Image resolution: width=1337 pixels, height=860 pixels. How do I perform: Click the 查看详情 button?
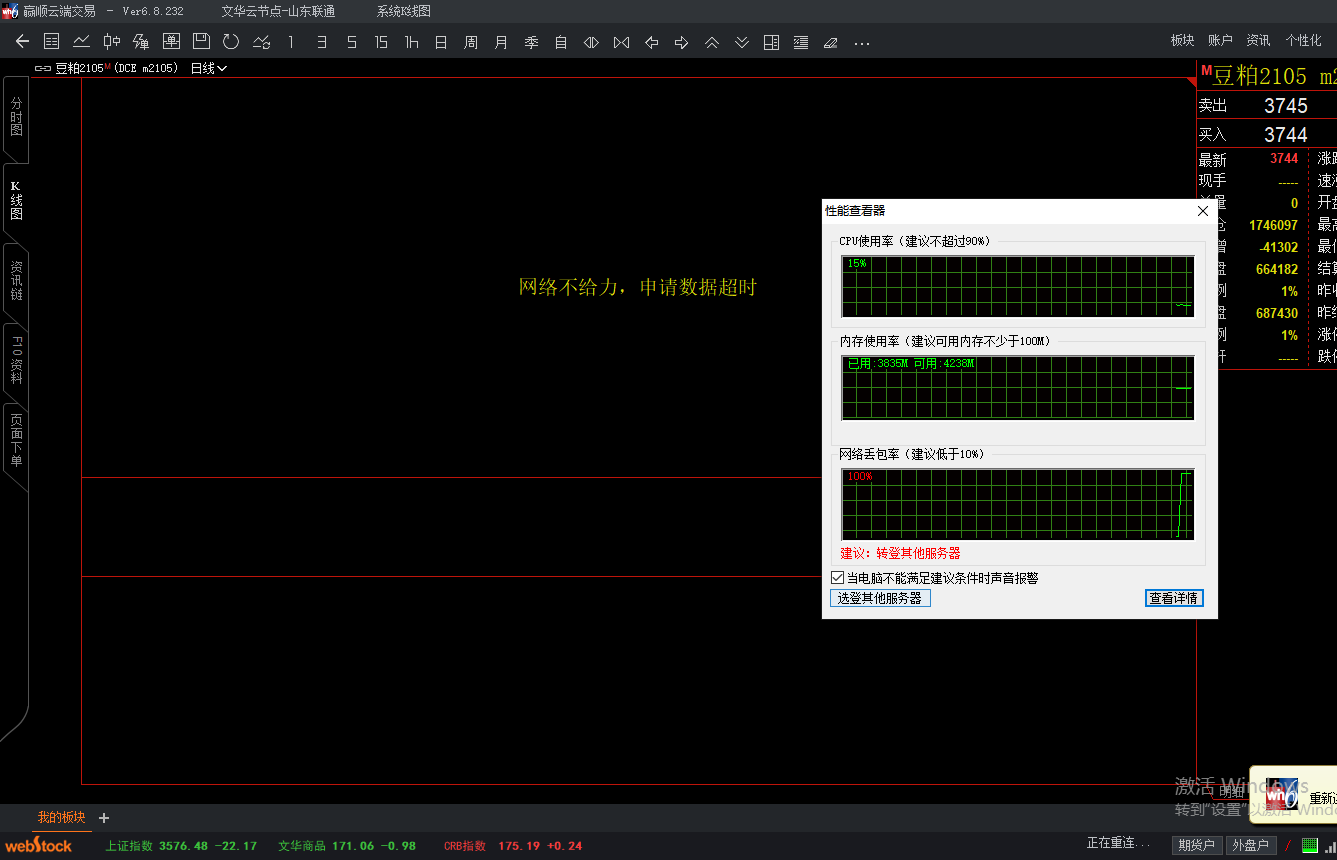[x=1174, y=598]
